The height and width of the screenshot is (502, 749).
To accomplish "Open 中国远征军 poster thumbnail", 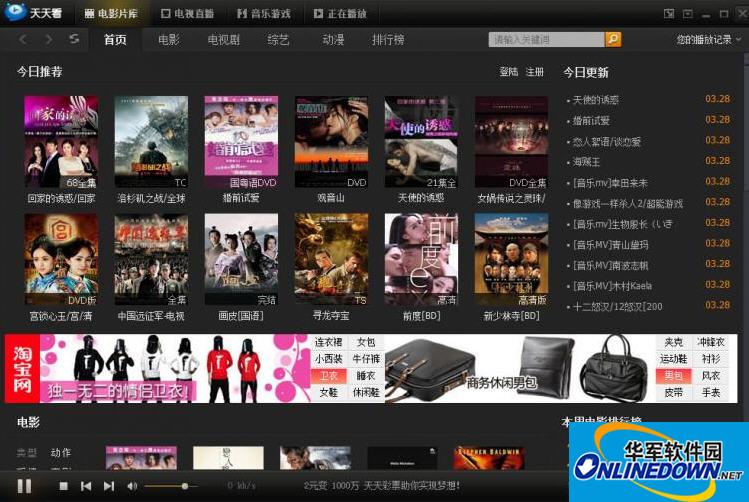I will pyautogui.click(x=151, y=259).
